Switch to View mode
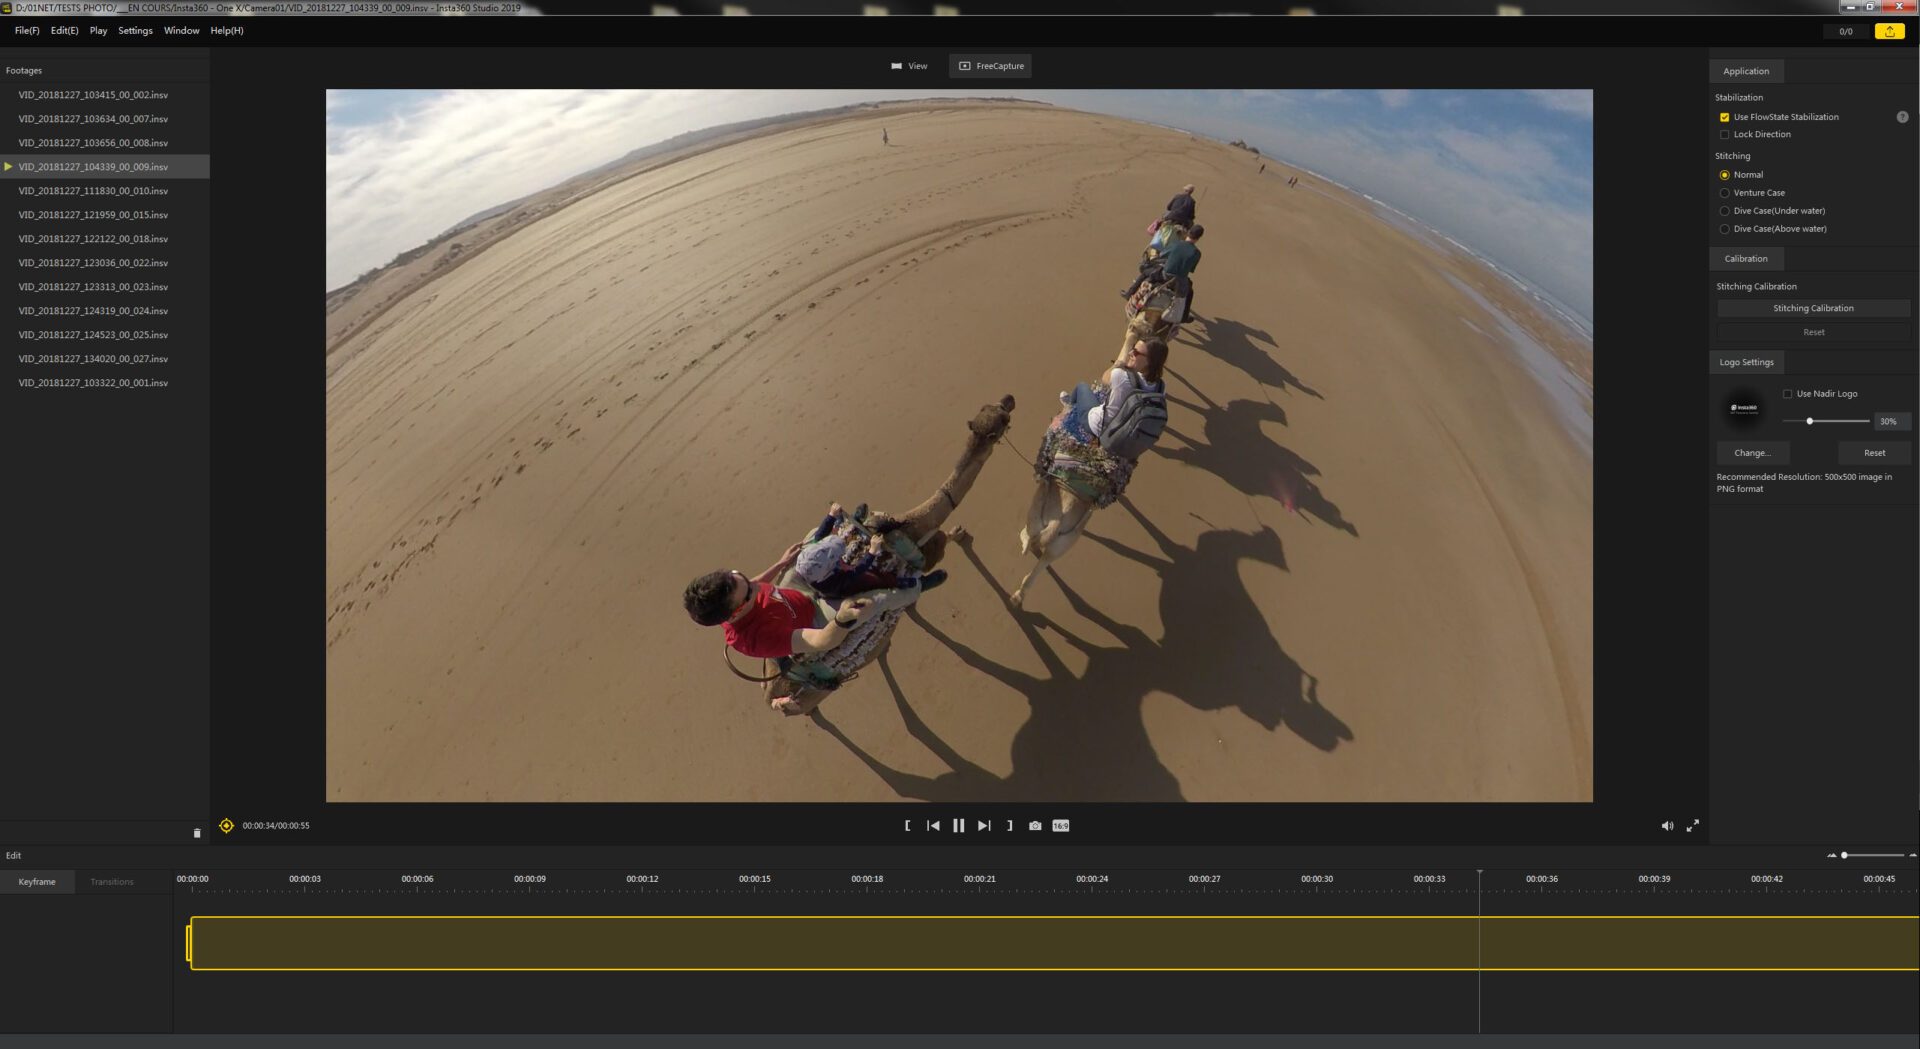Viewport: 1920px width, 1049px height. (909, 66)
